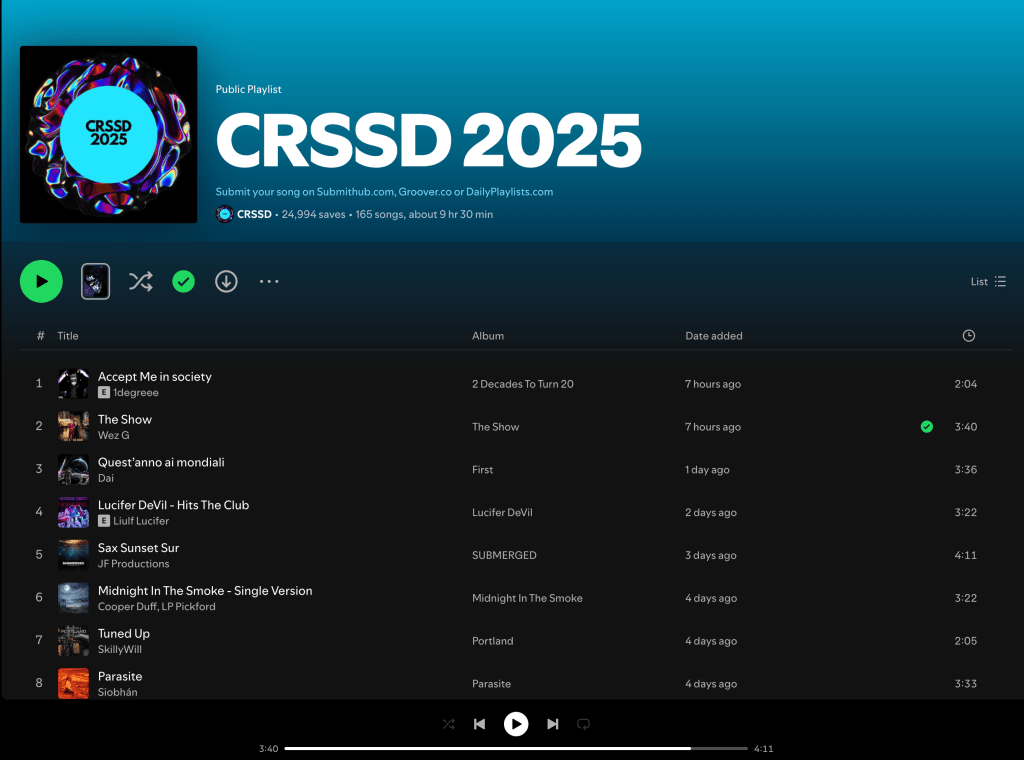Open album 2 Decades To Turn 20
This screenshot has height=760, width=1024.
click(522, 384)
